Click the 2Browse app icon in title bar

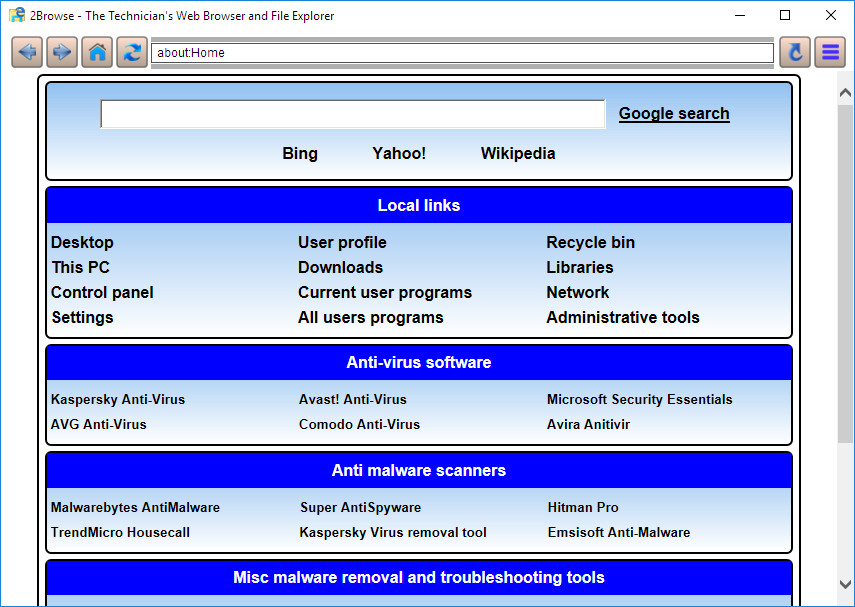pyautogui.click(x=17, y=15)
